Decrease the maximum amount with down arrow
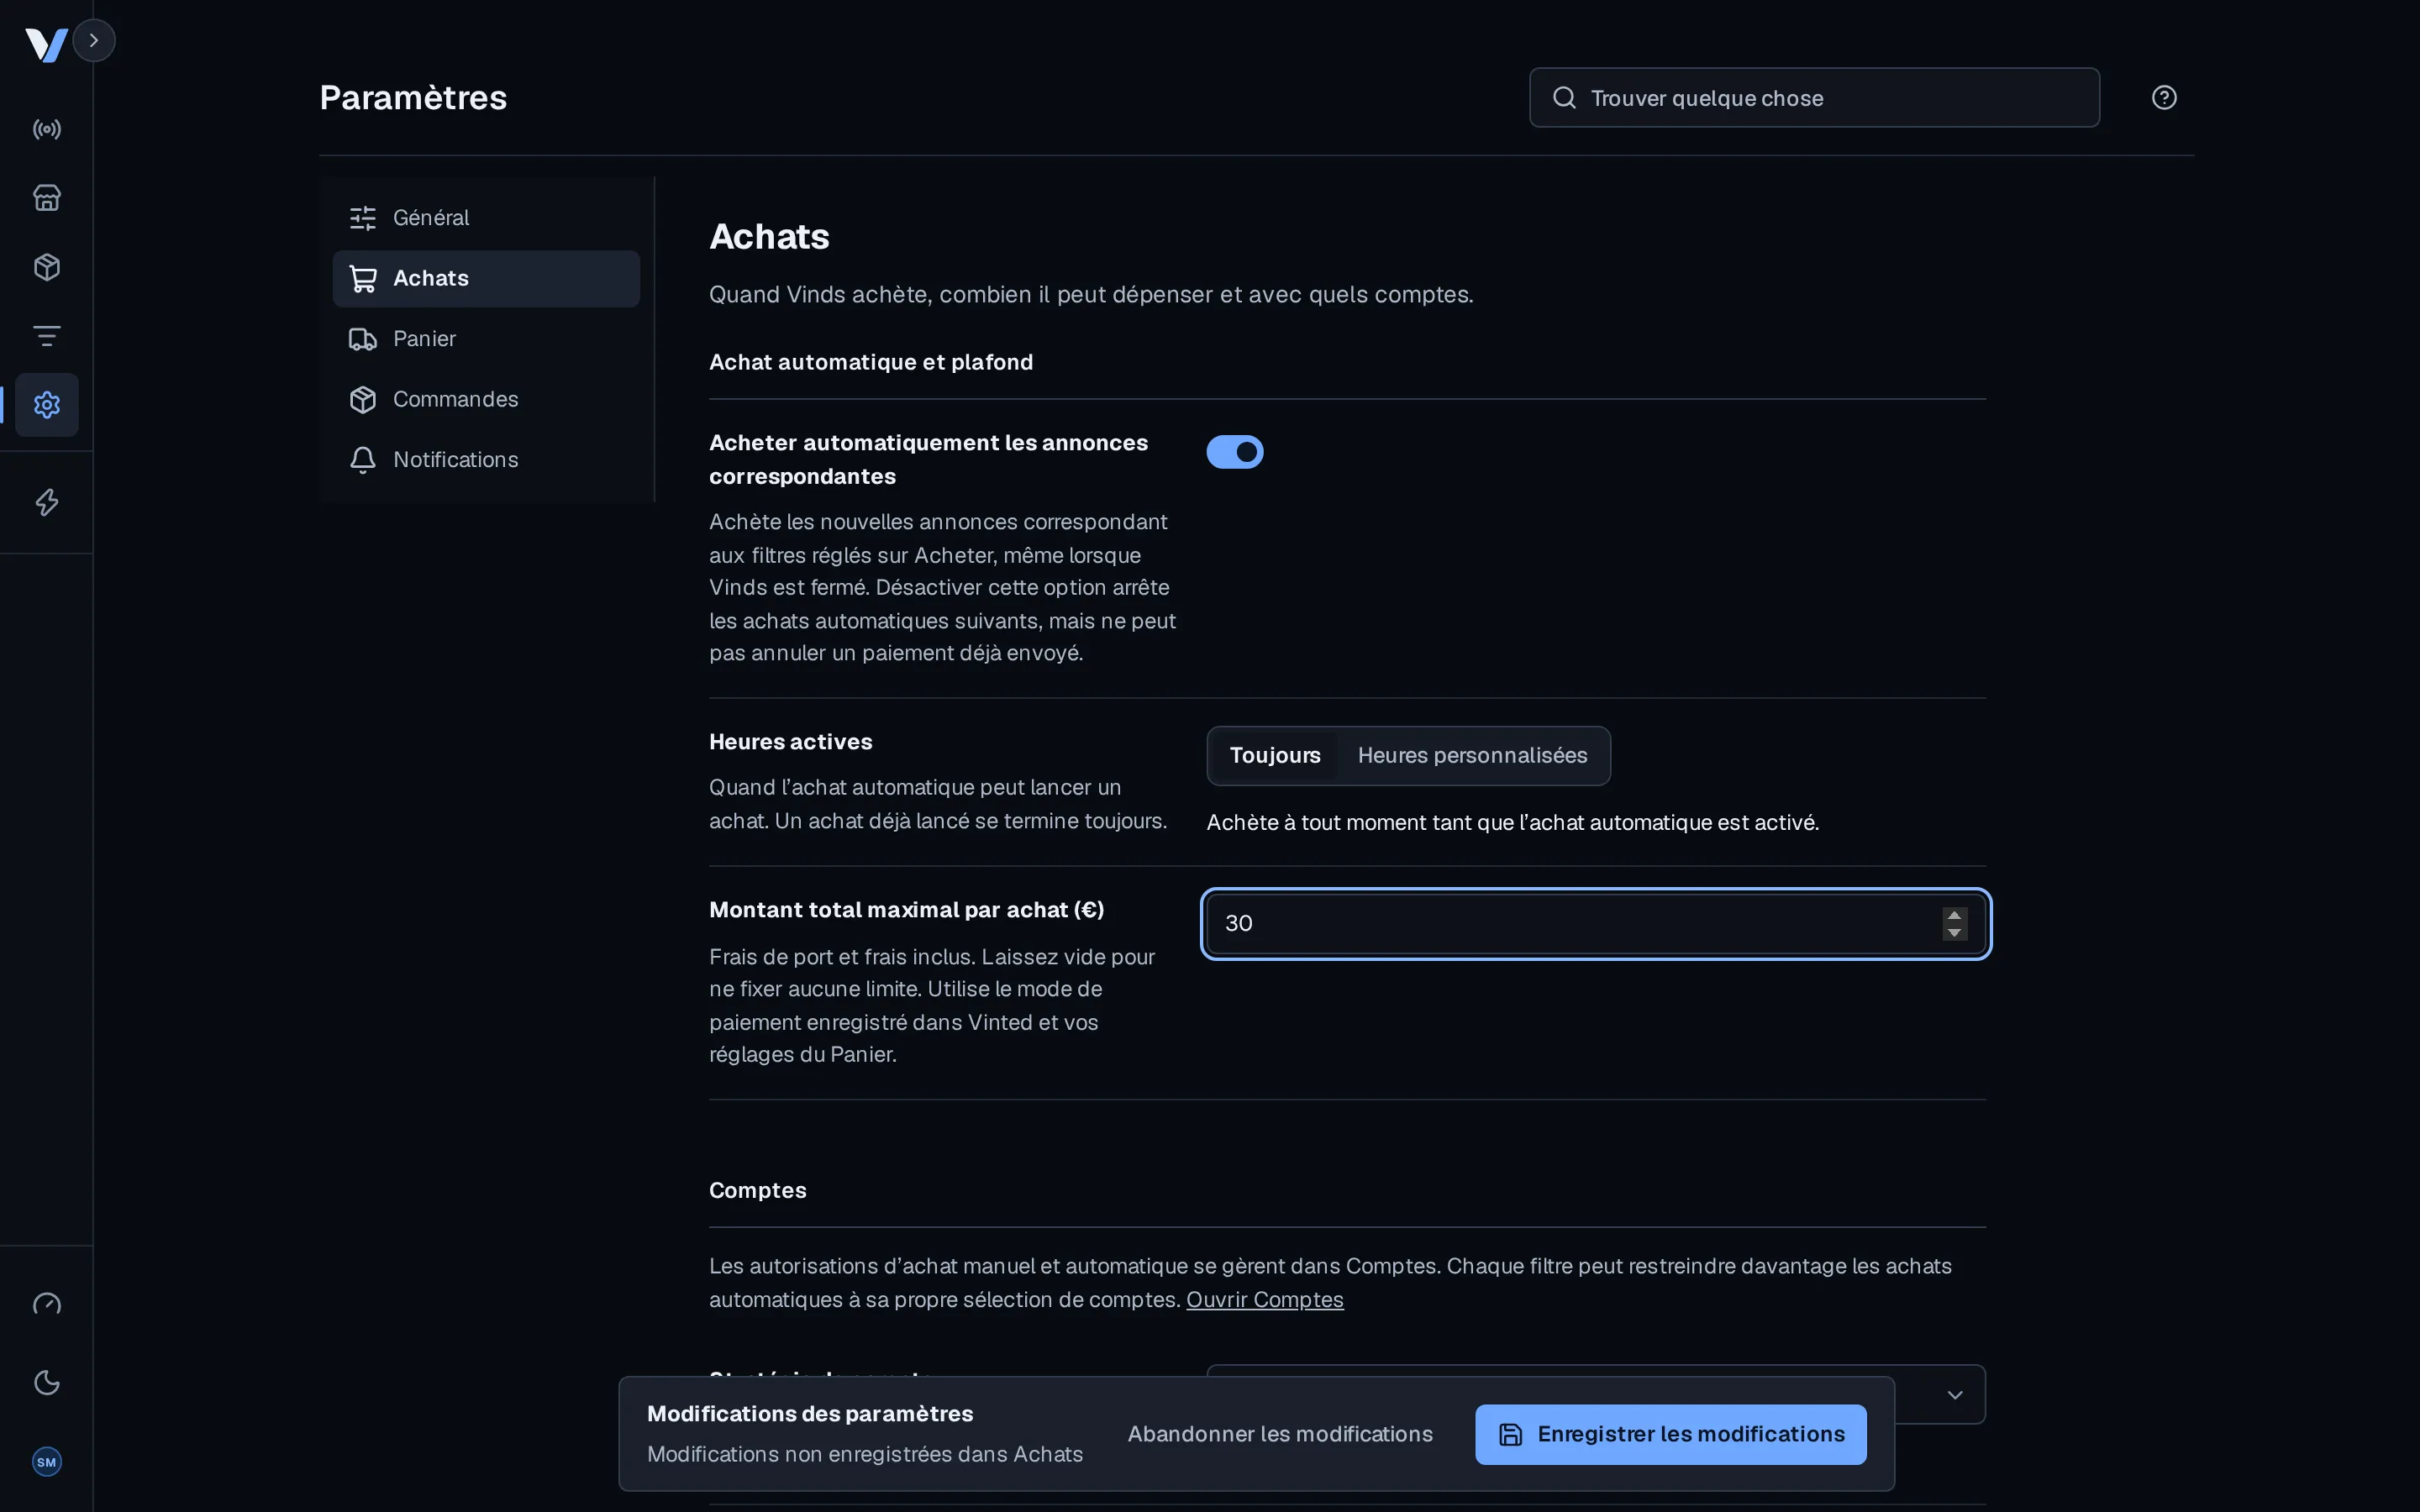This screenshot has width=2420, height=1512. click(x=1954, y=933)
